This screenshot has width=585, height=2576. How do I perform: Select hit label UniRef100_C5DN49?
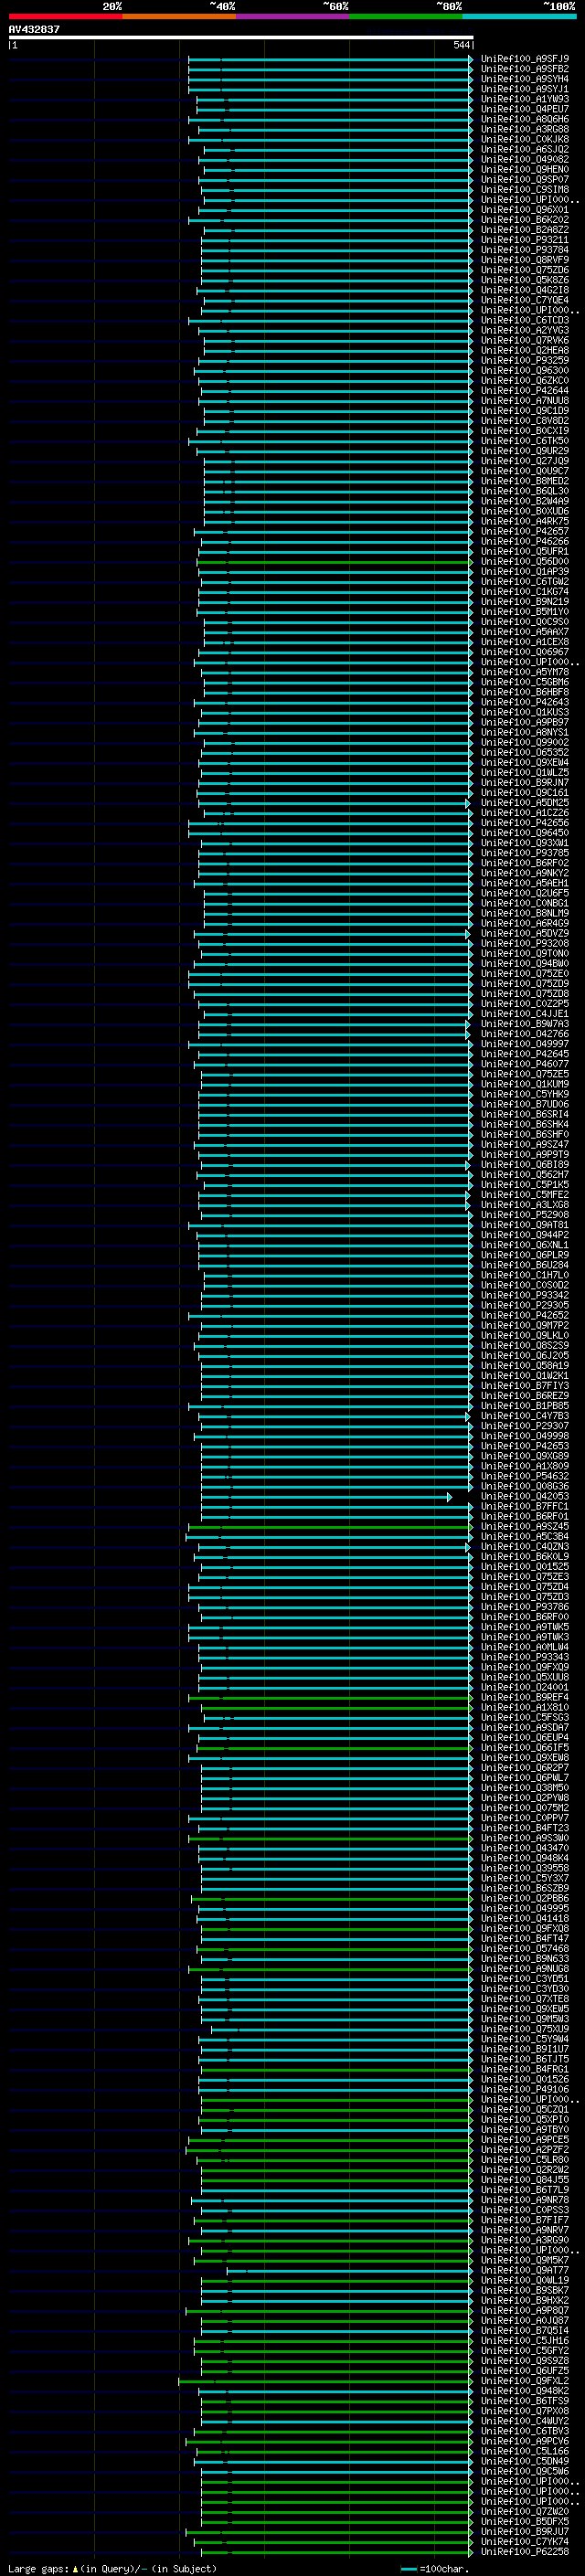[x=524, y=2461]
